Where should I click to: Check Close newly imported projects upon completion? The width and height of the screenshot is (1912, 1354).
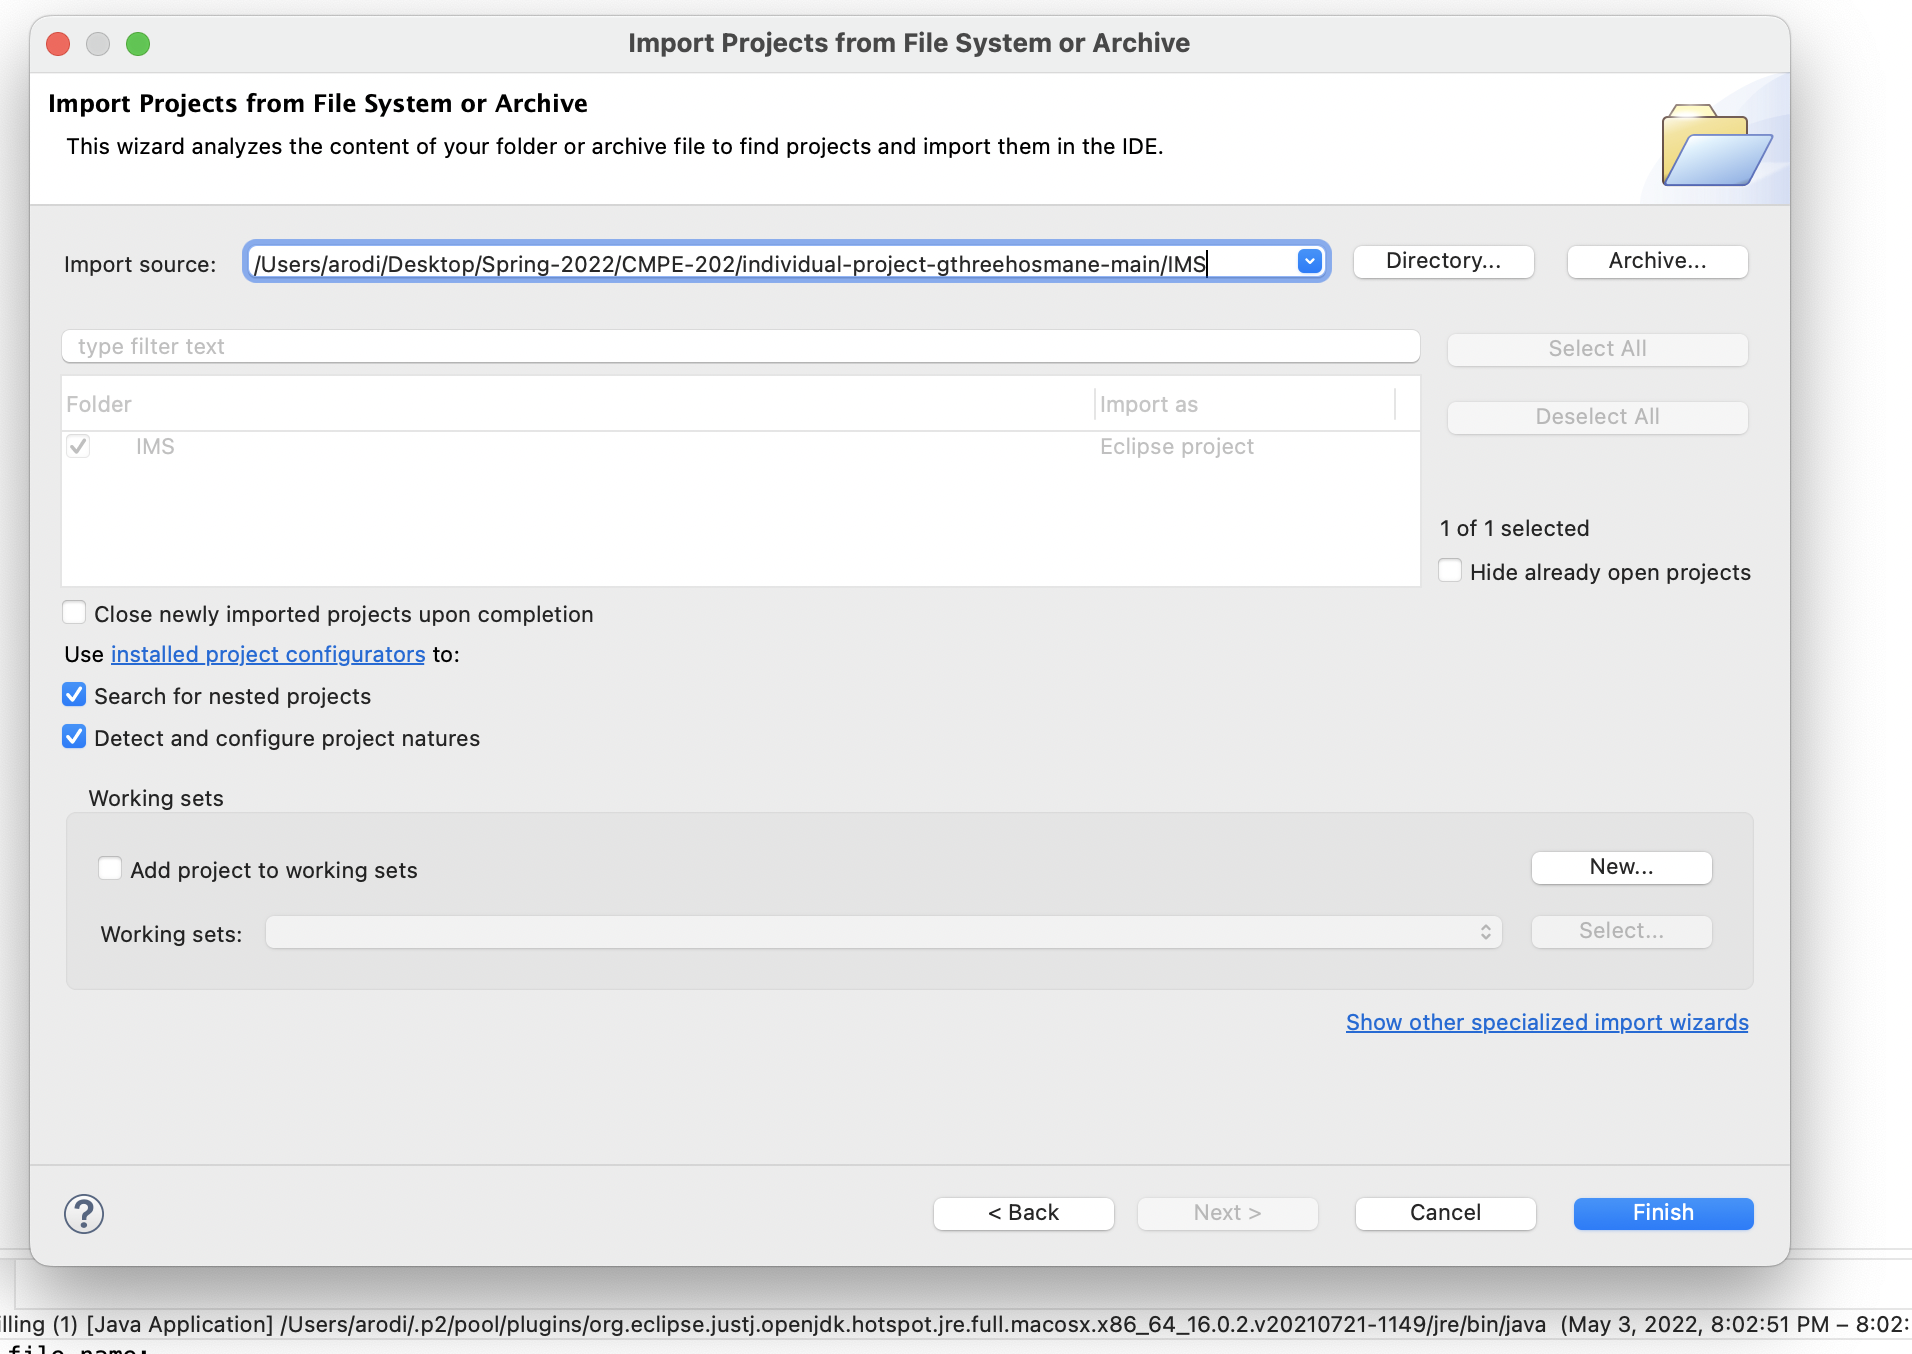tap(74, 613)
